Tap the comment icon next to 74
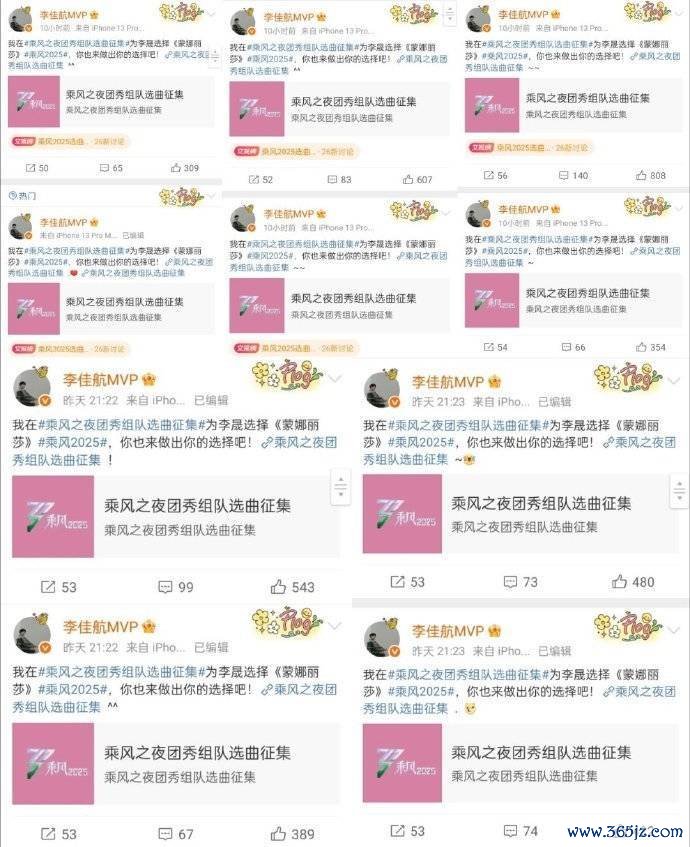Viewport: 690px width, 847px height. [x=510, y=830]
